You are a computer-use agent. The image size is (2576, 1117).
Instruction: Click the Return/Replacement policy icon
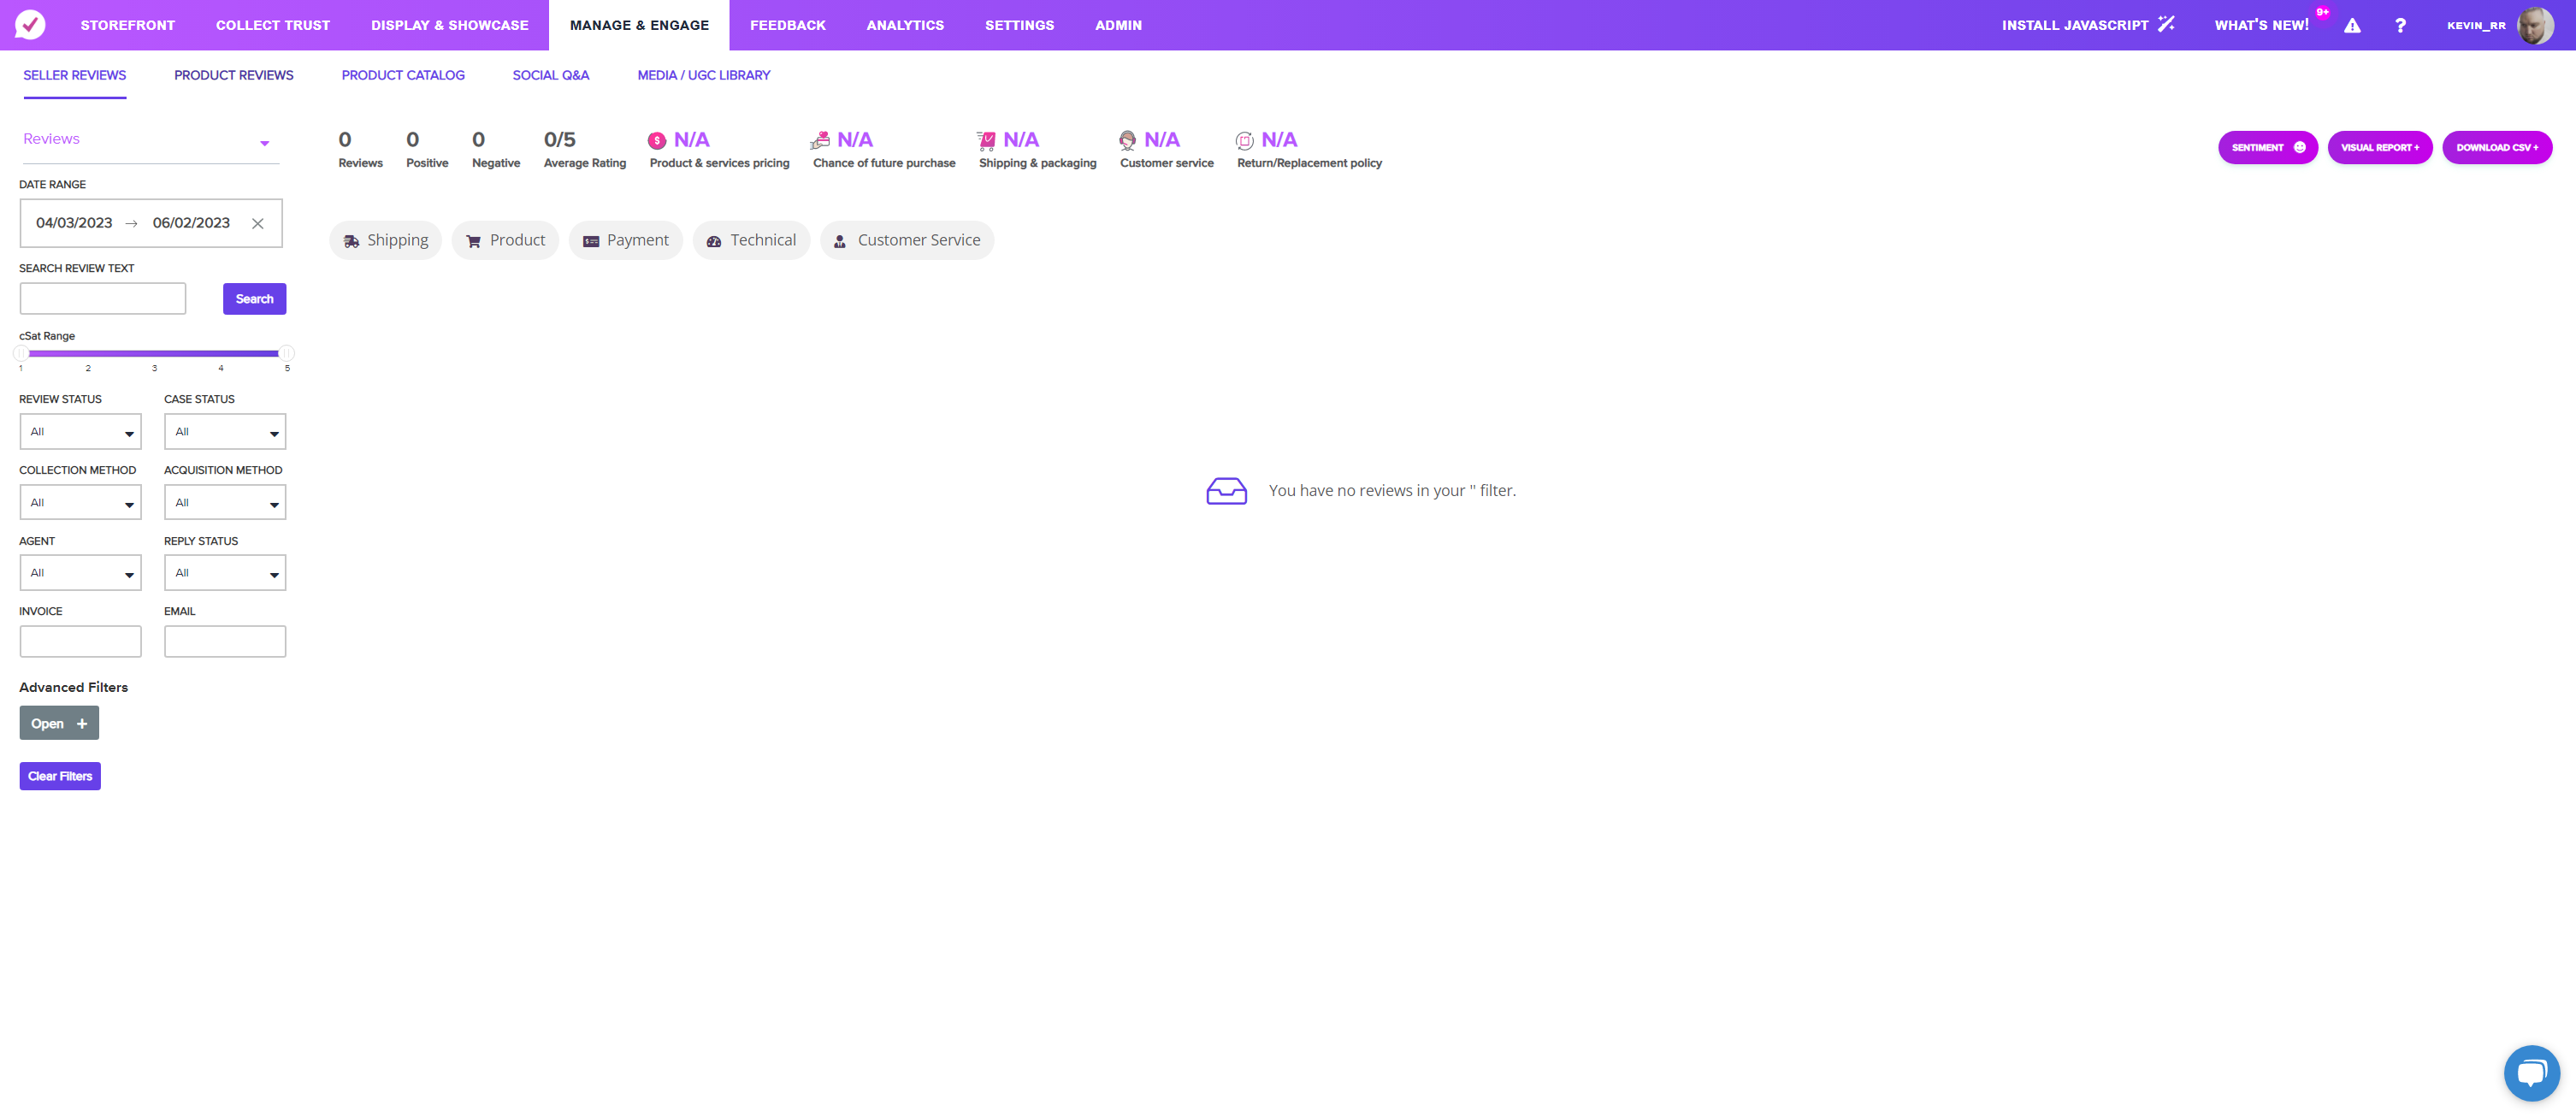click(1244, 141)
